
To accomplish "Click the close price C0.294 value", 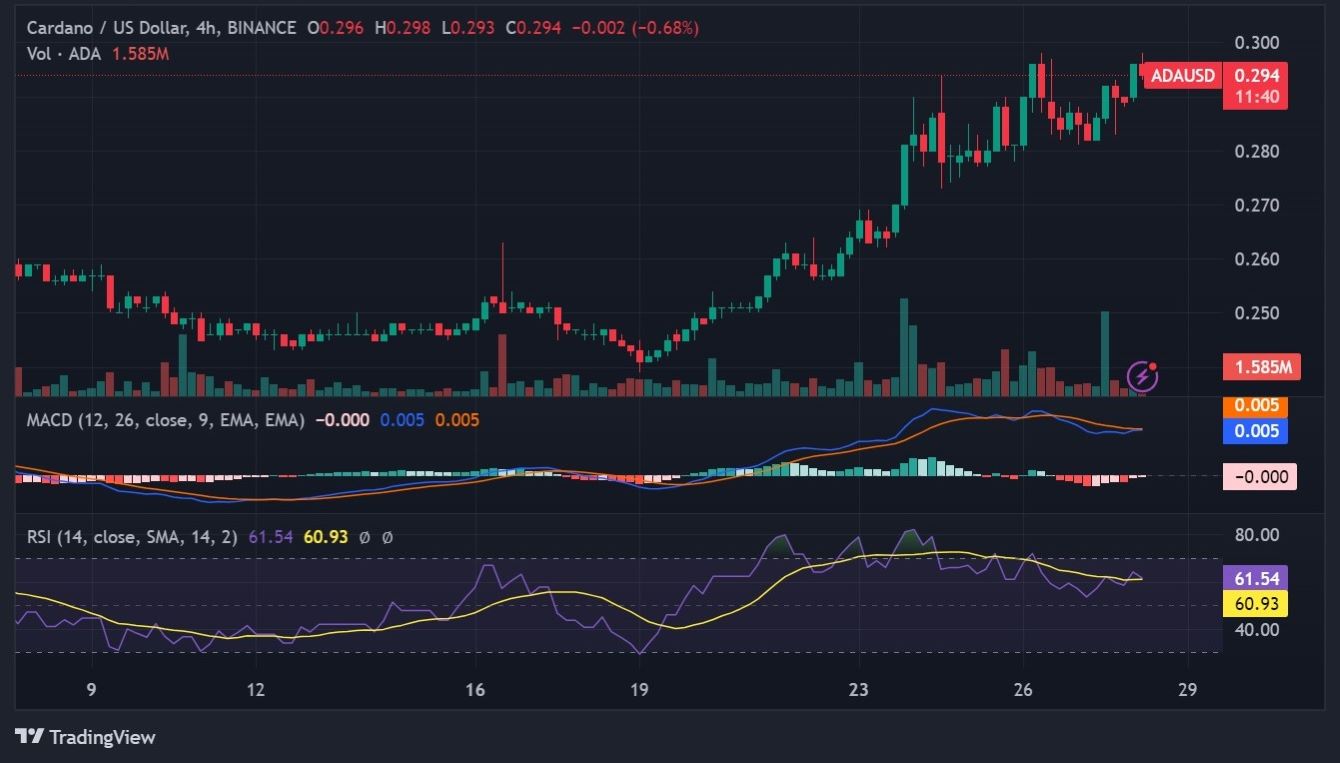I will (532, 28).
